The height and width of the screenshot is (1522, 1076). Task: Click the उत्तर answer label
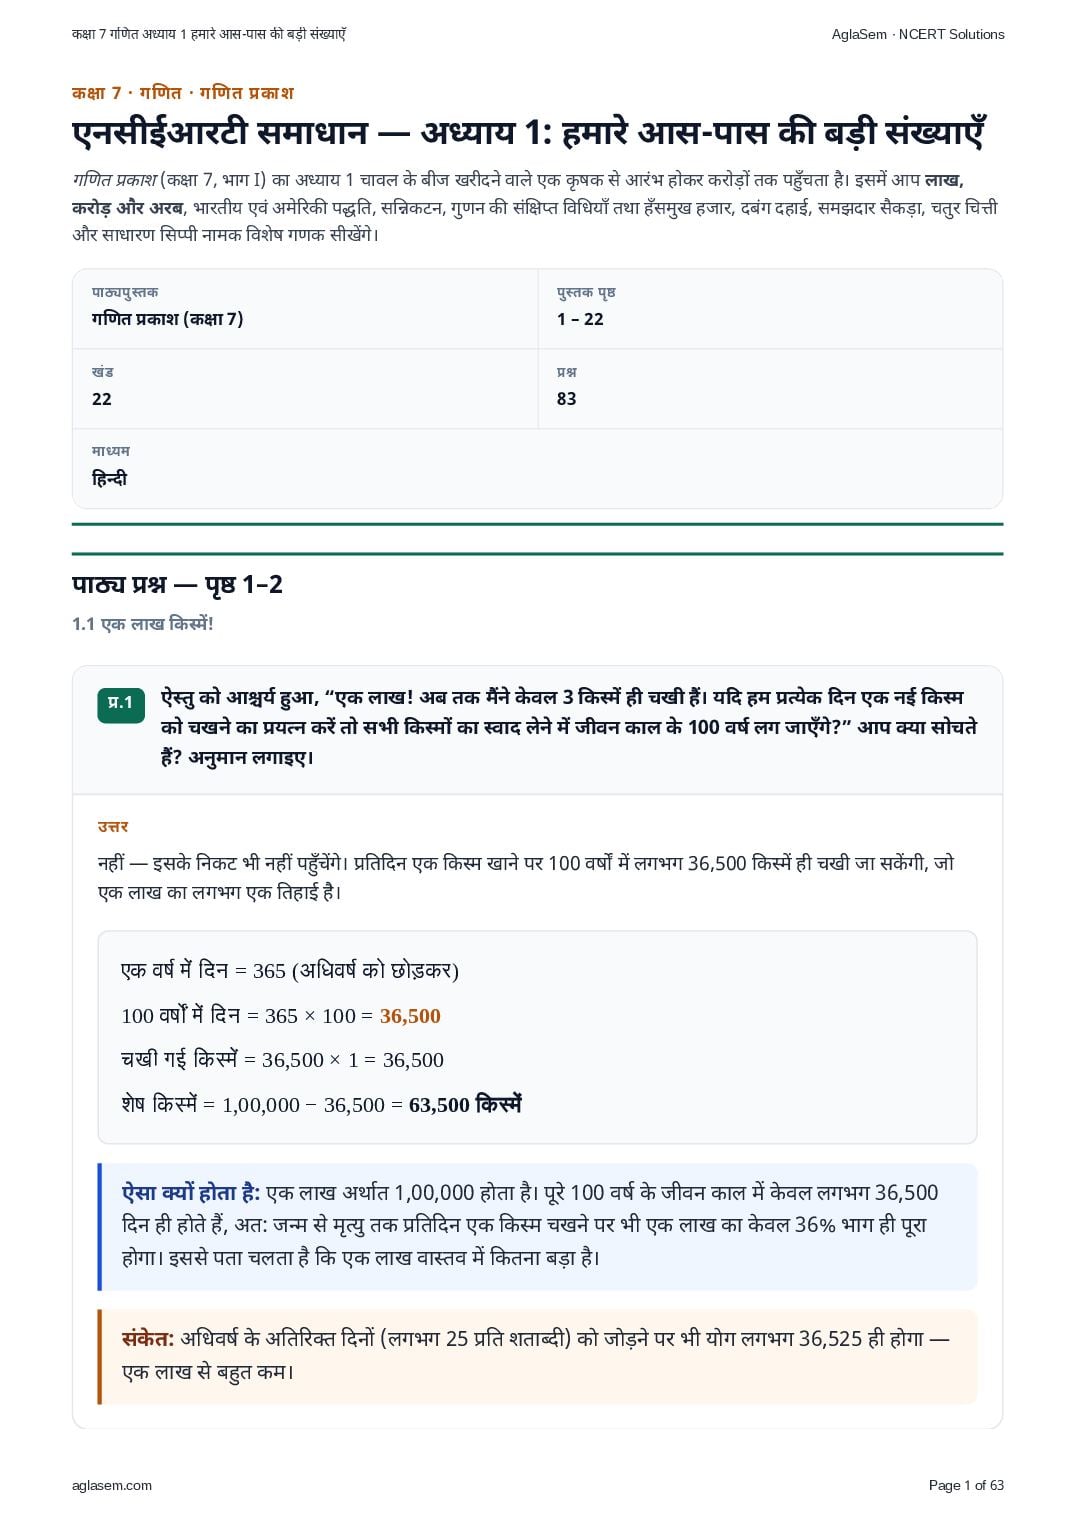(113, 827)
